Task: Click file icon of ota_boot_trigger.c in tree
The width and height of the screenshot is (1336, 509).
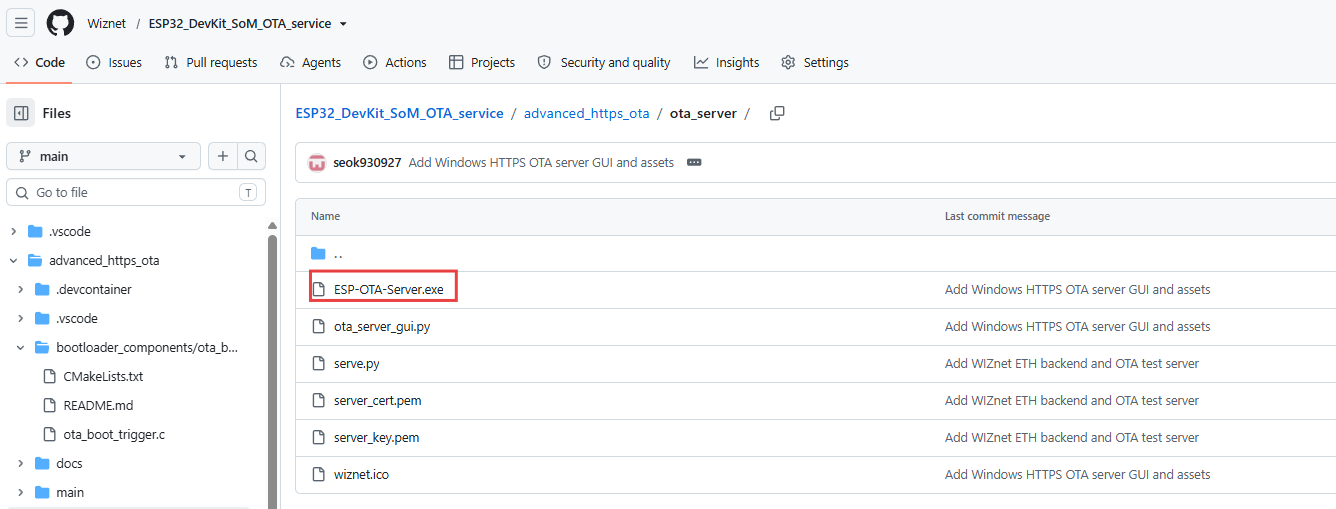Action: (x=50, y=434)
